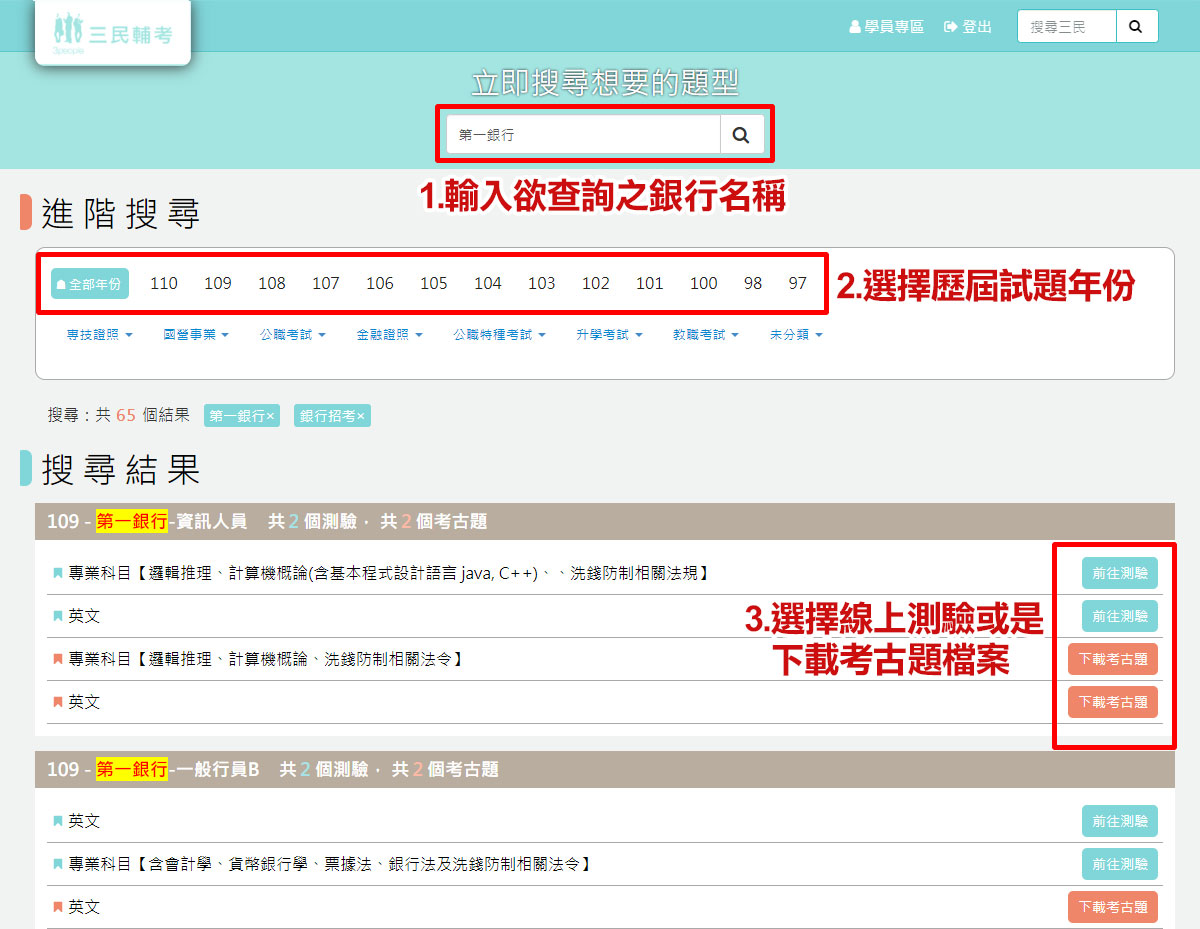
Task: Remove the 銀行招考 search tag
Action: point(332,416)
